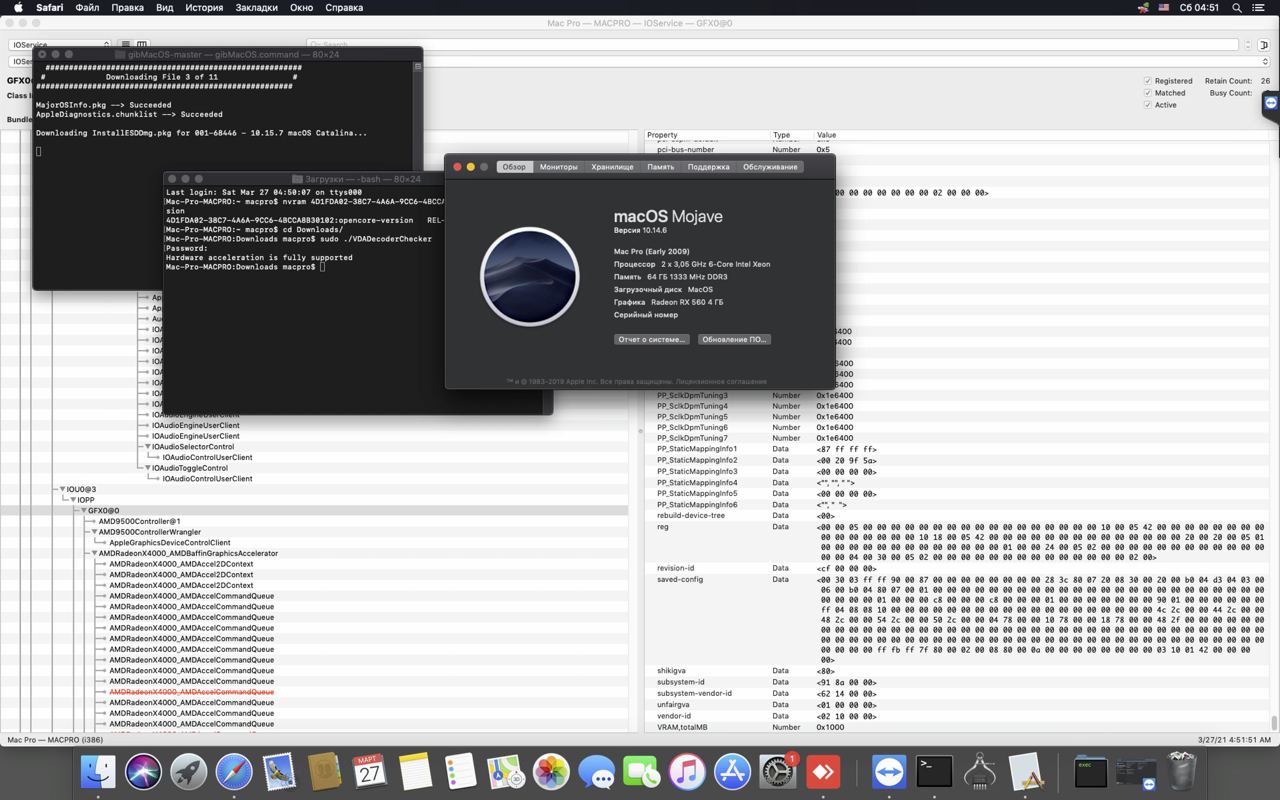This screenshot has height=800, width=1280.
Task: Open the IOService plane dropdown
Action: pyautogui.click(x=60, y=45)
